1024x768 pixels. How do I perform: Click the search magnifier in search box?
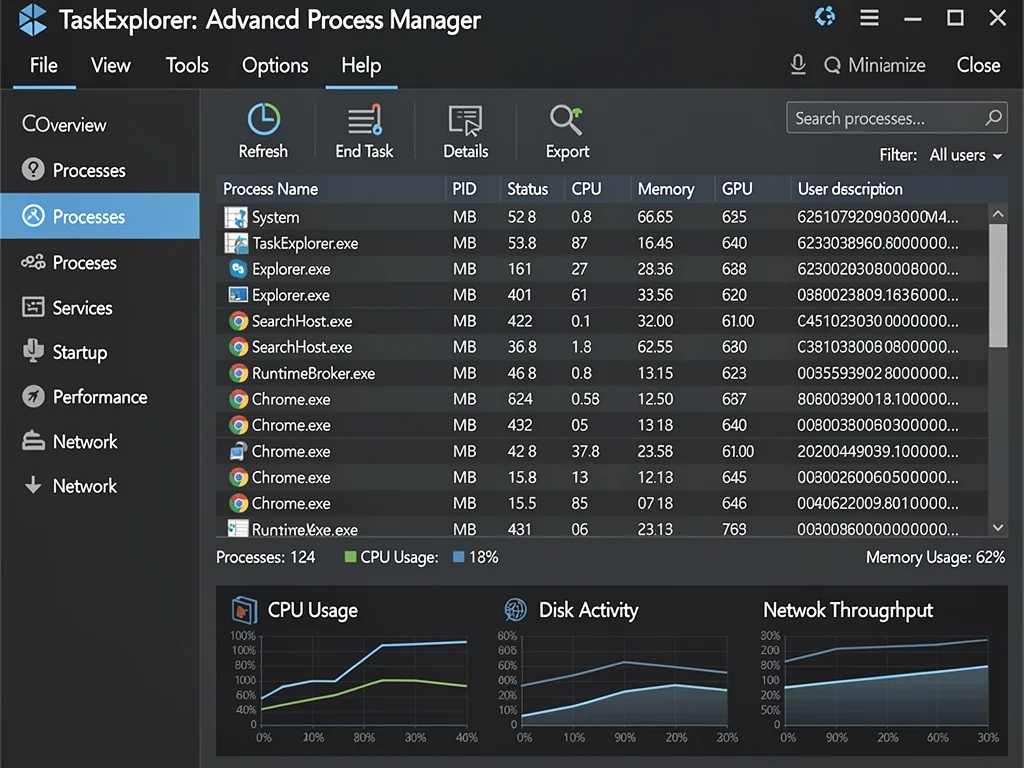click(993, 118)
